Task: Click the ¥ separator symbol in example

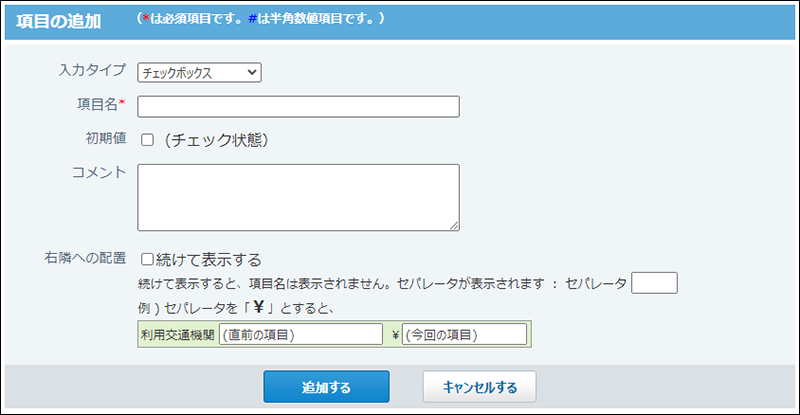Action: 395,335
